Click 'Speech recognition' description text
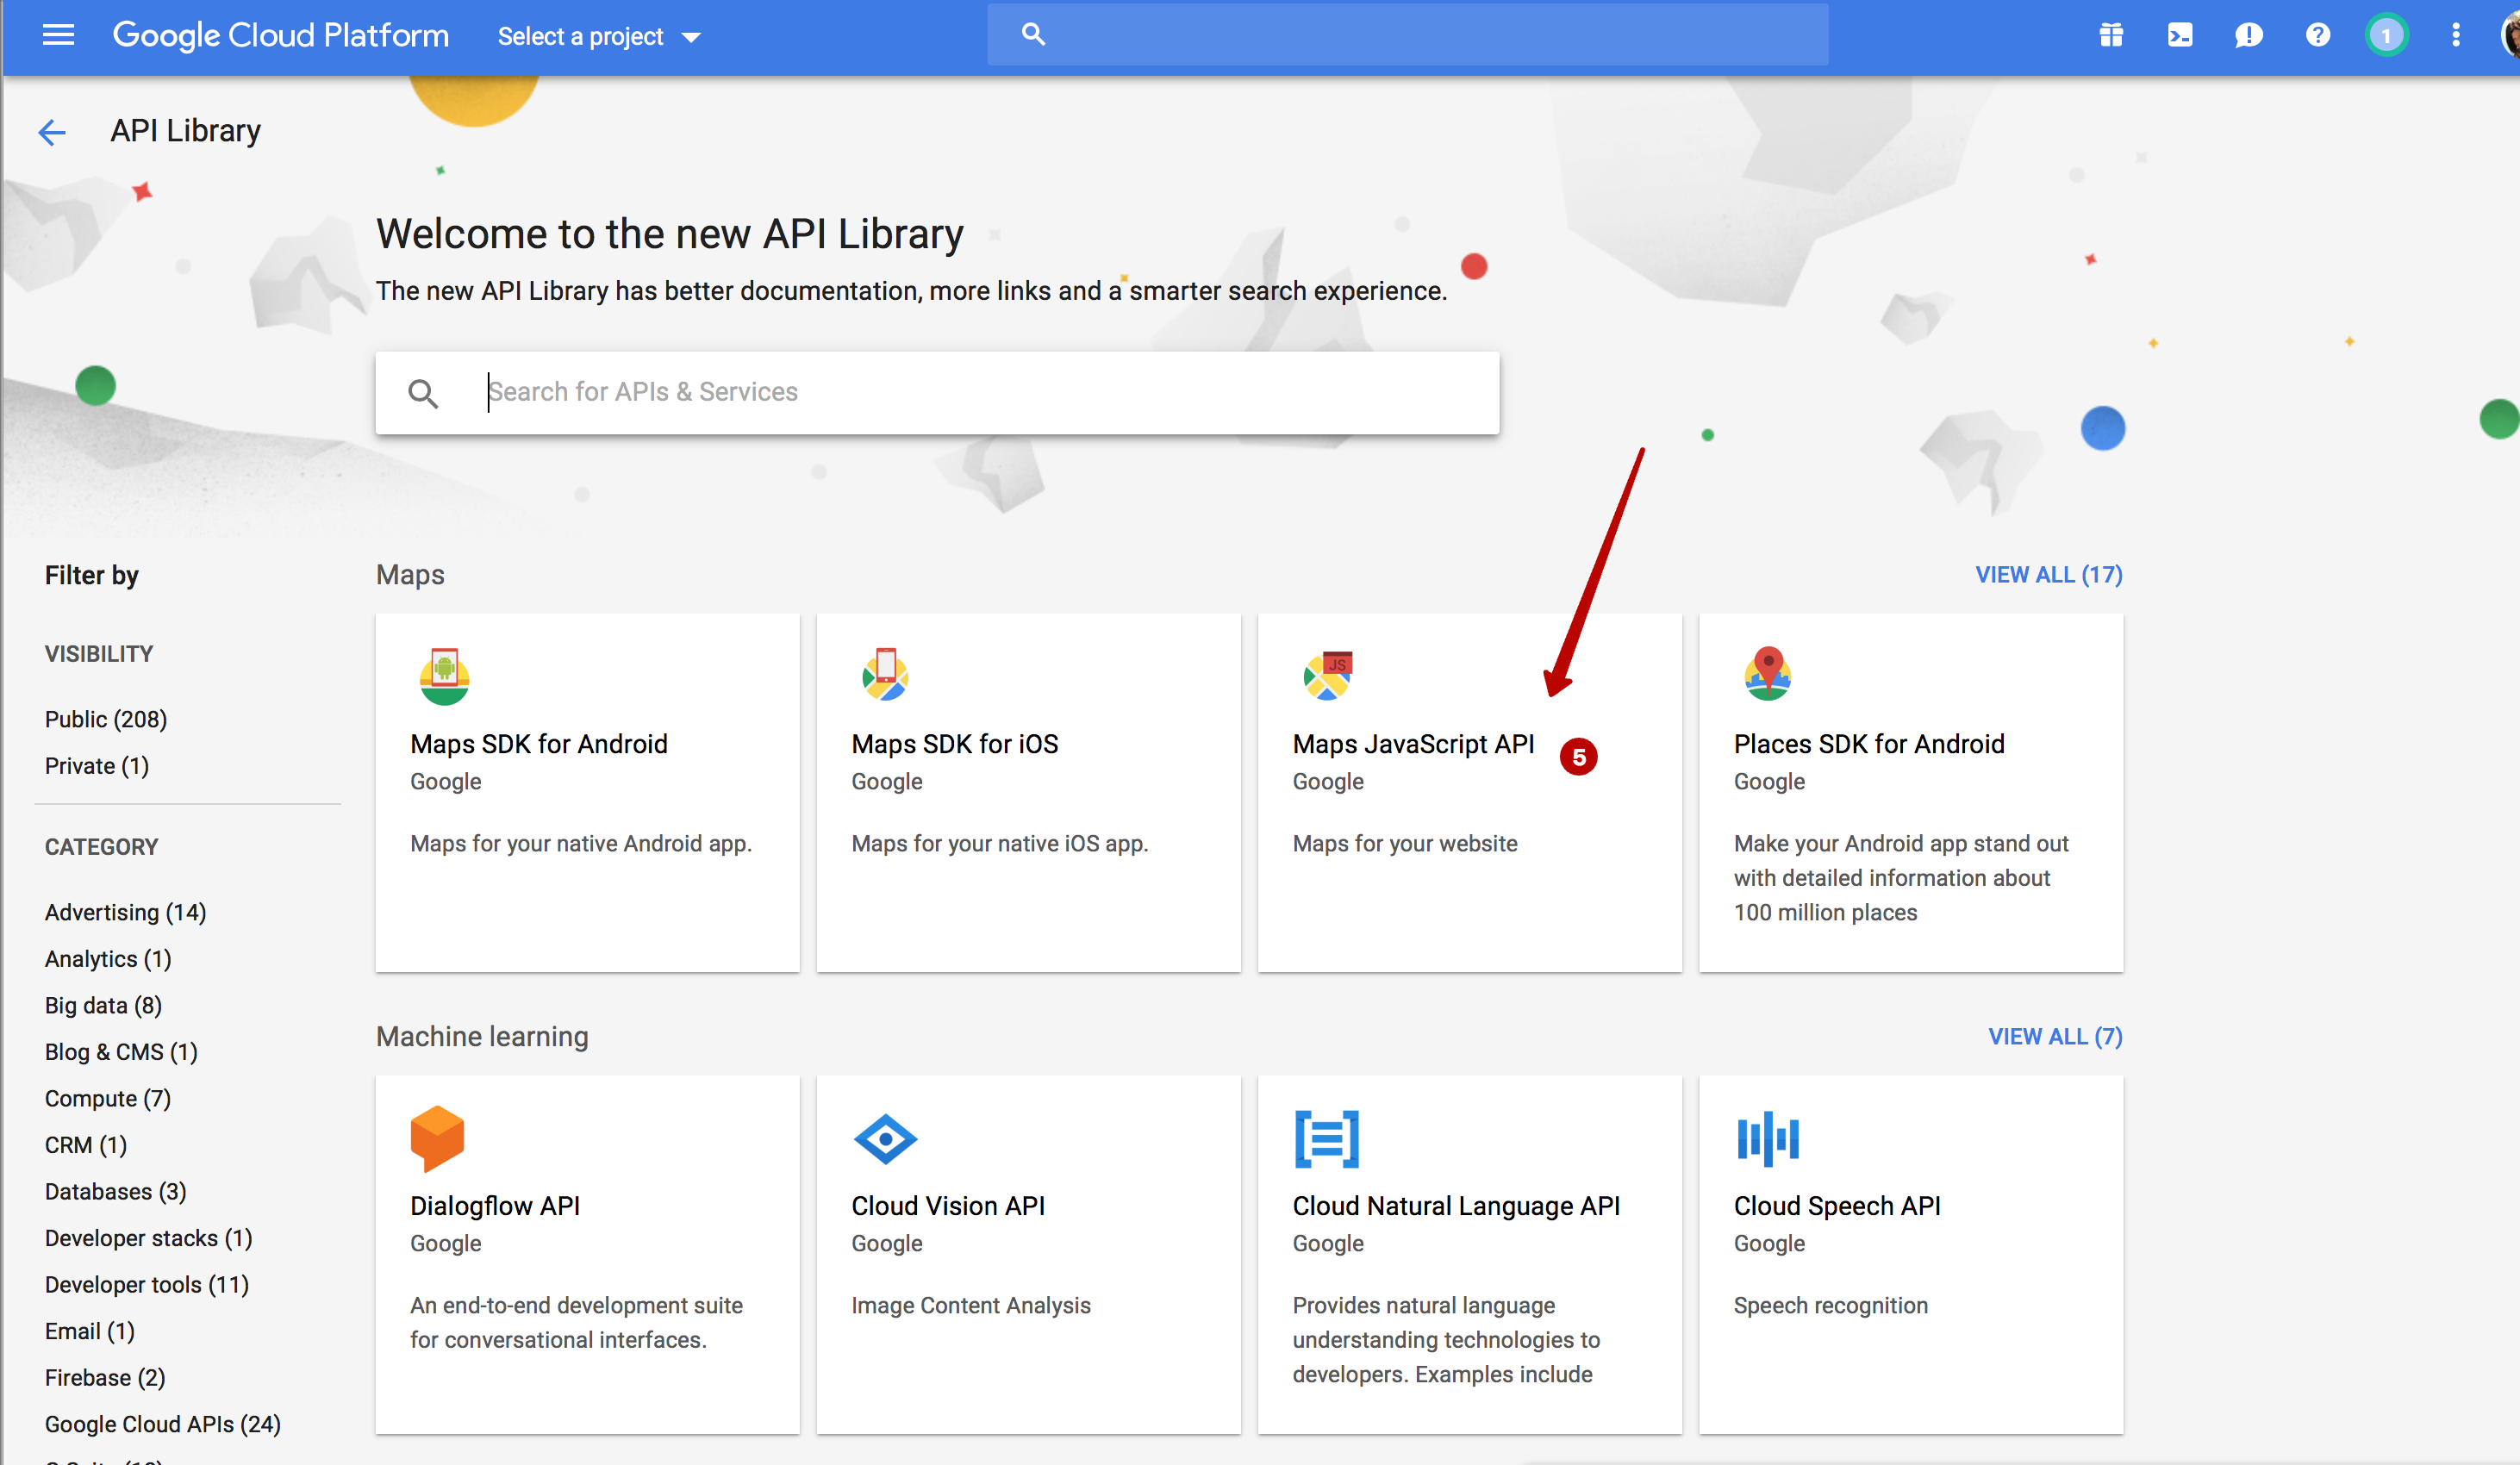The image size is (2520, 1465). pos(1830,1306)
